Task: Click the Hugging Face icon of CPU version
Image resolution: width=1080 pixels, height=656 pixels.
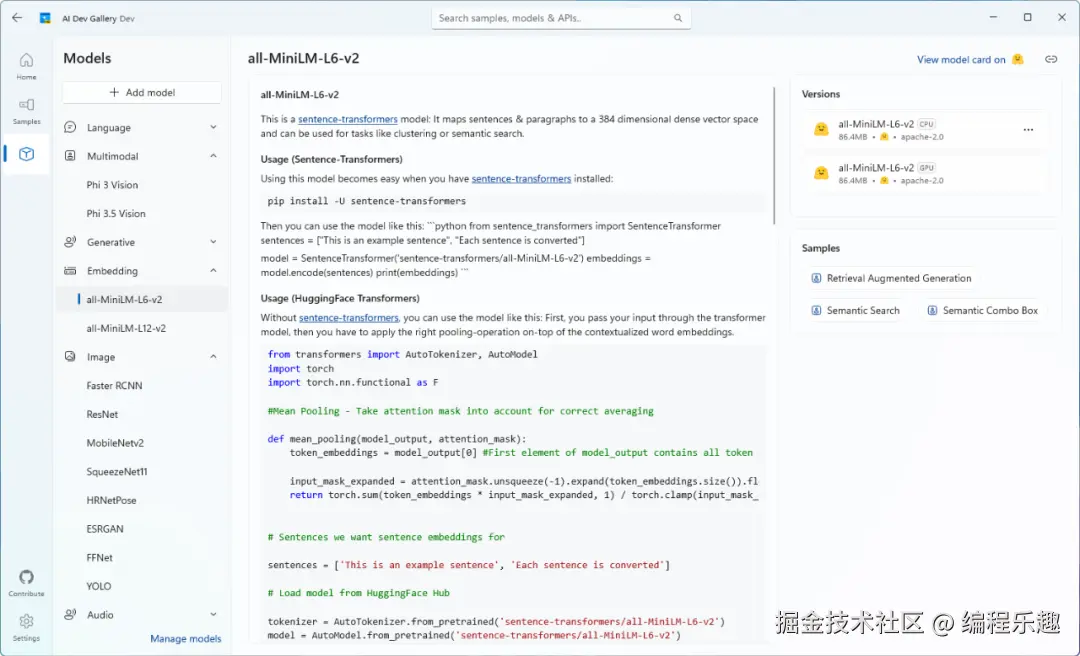Action: click(x=820, y=130)
